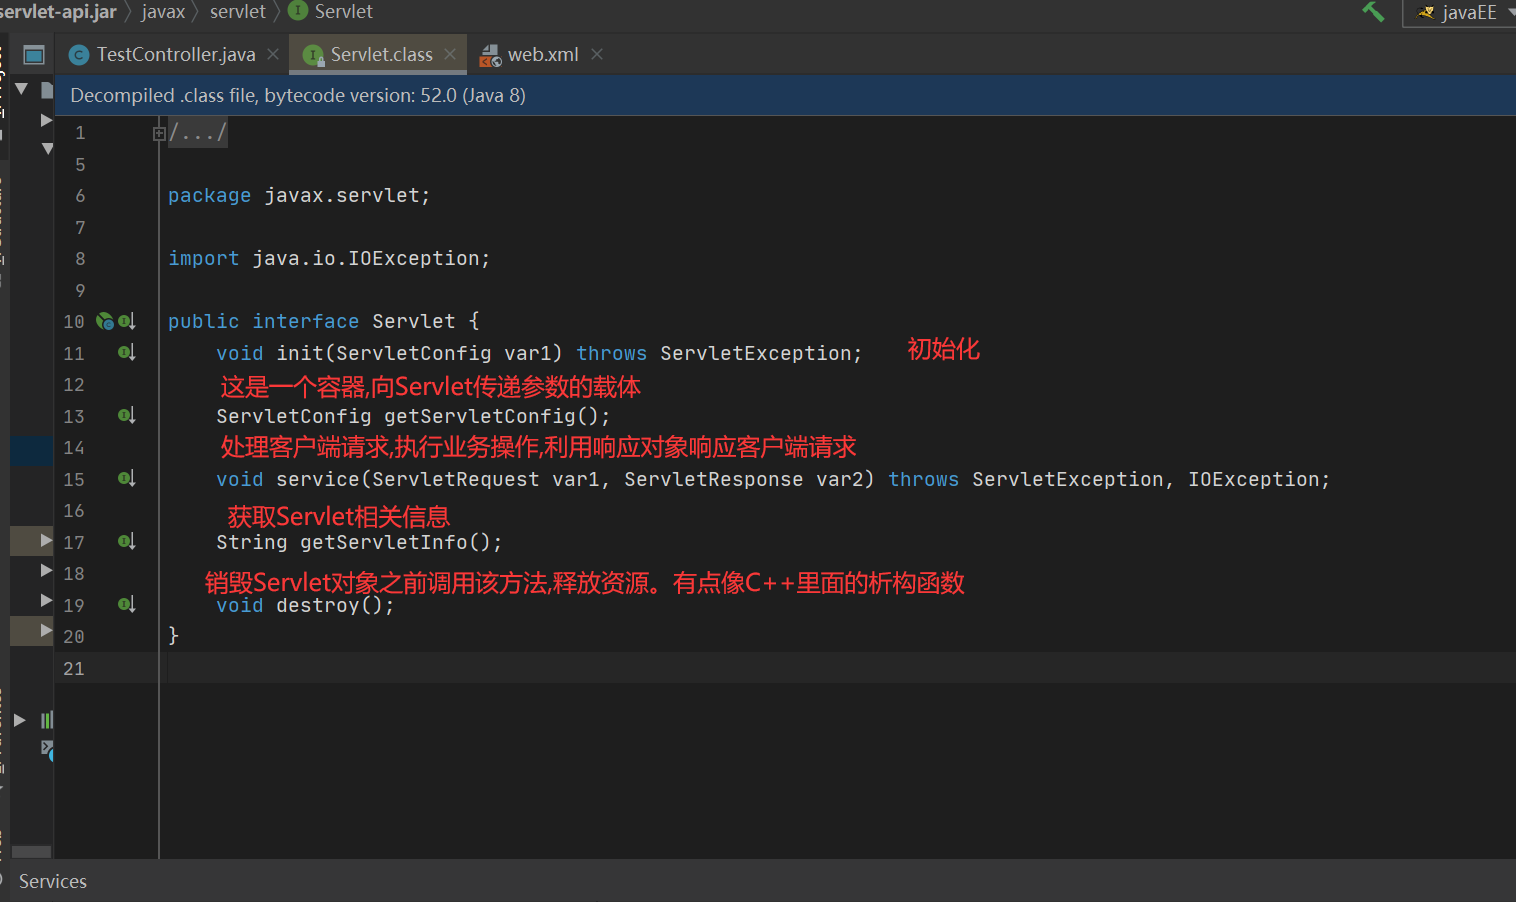
Task: Click the Scratches and Consoles icon
Action: 47,749
